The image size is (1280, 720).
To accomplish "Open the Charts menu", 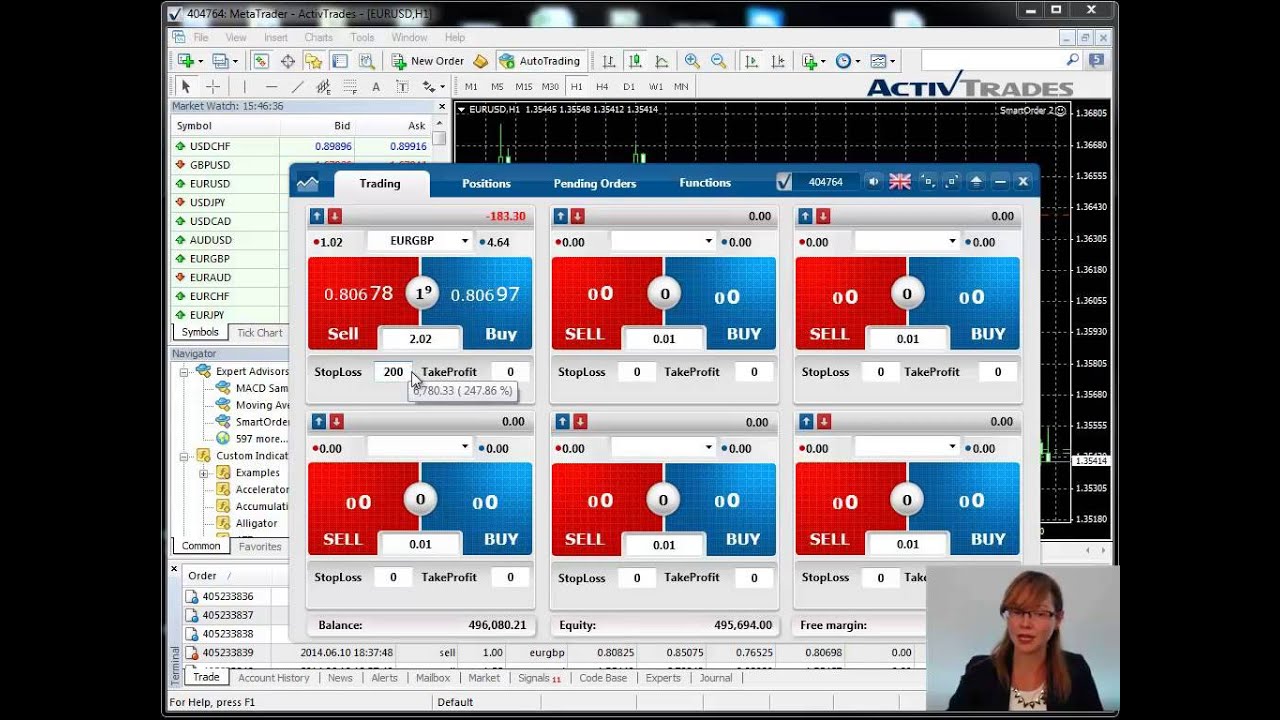I will [319, 37].
